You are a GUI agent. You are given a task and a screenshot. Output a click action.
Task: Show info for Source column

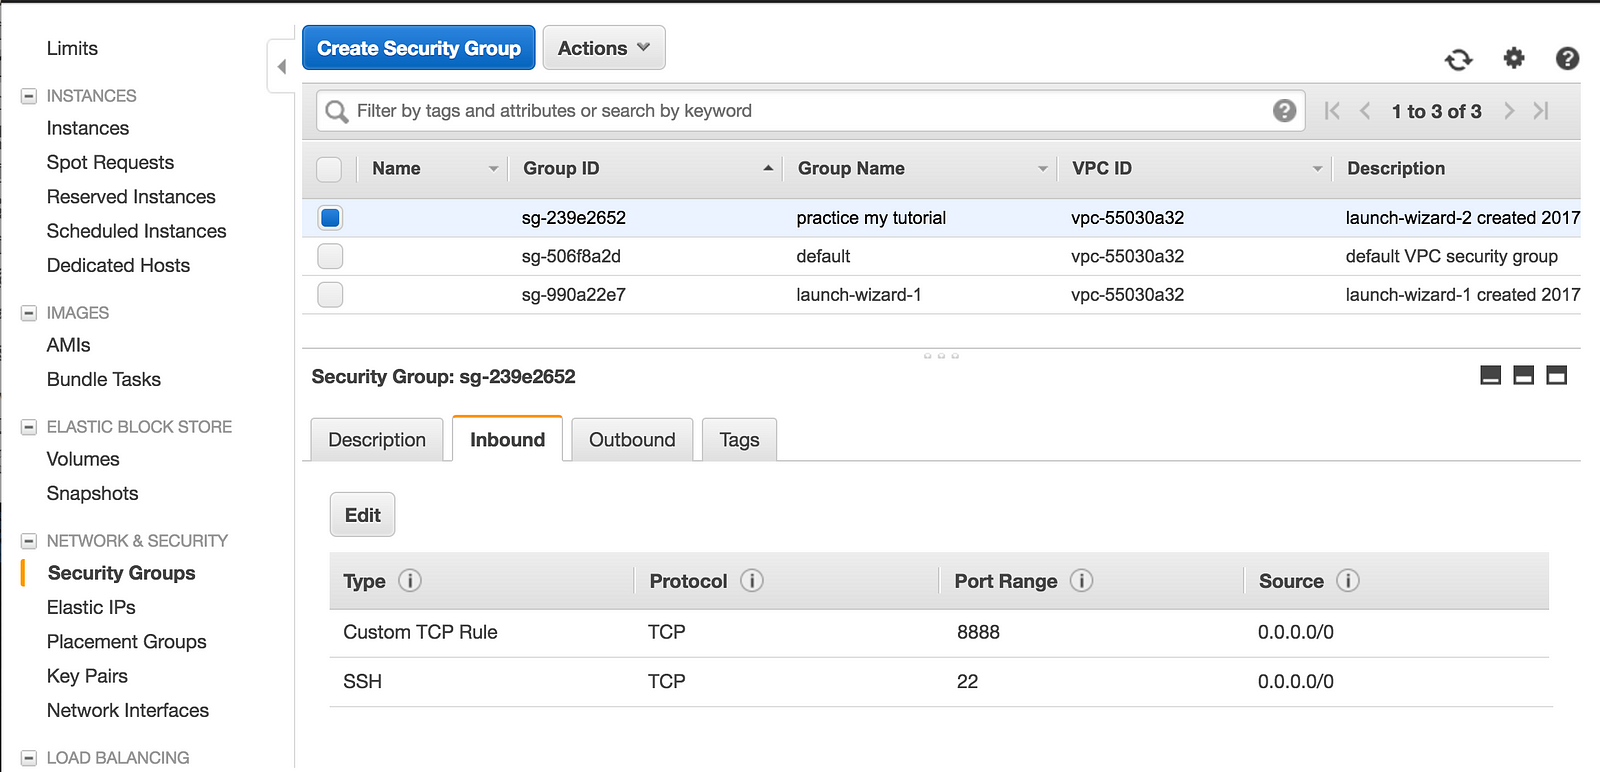click(1348, 580)
